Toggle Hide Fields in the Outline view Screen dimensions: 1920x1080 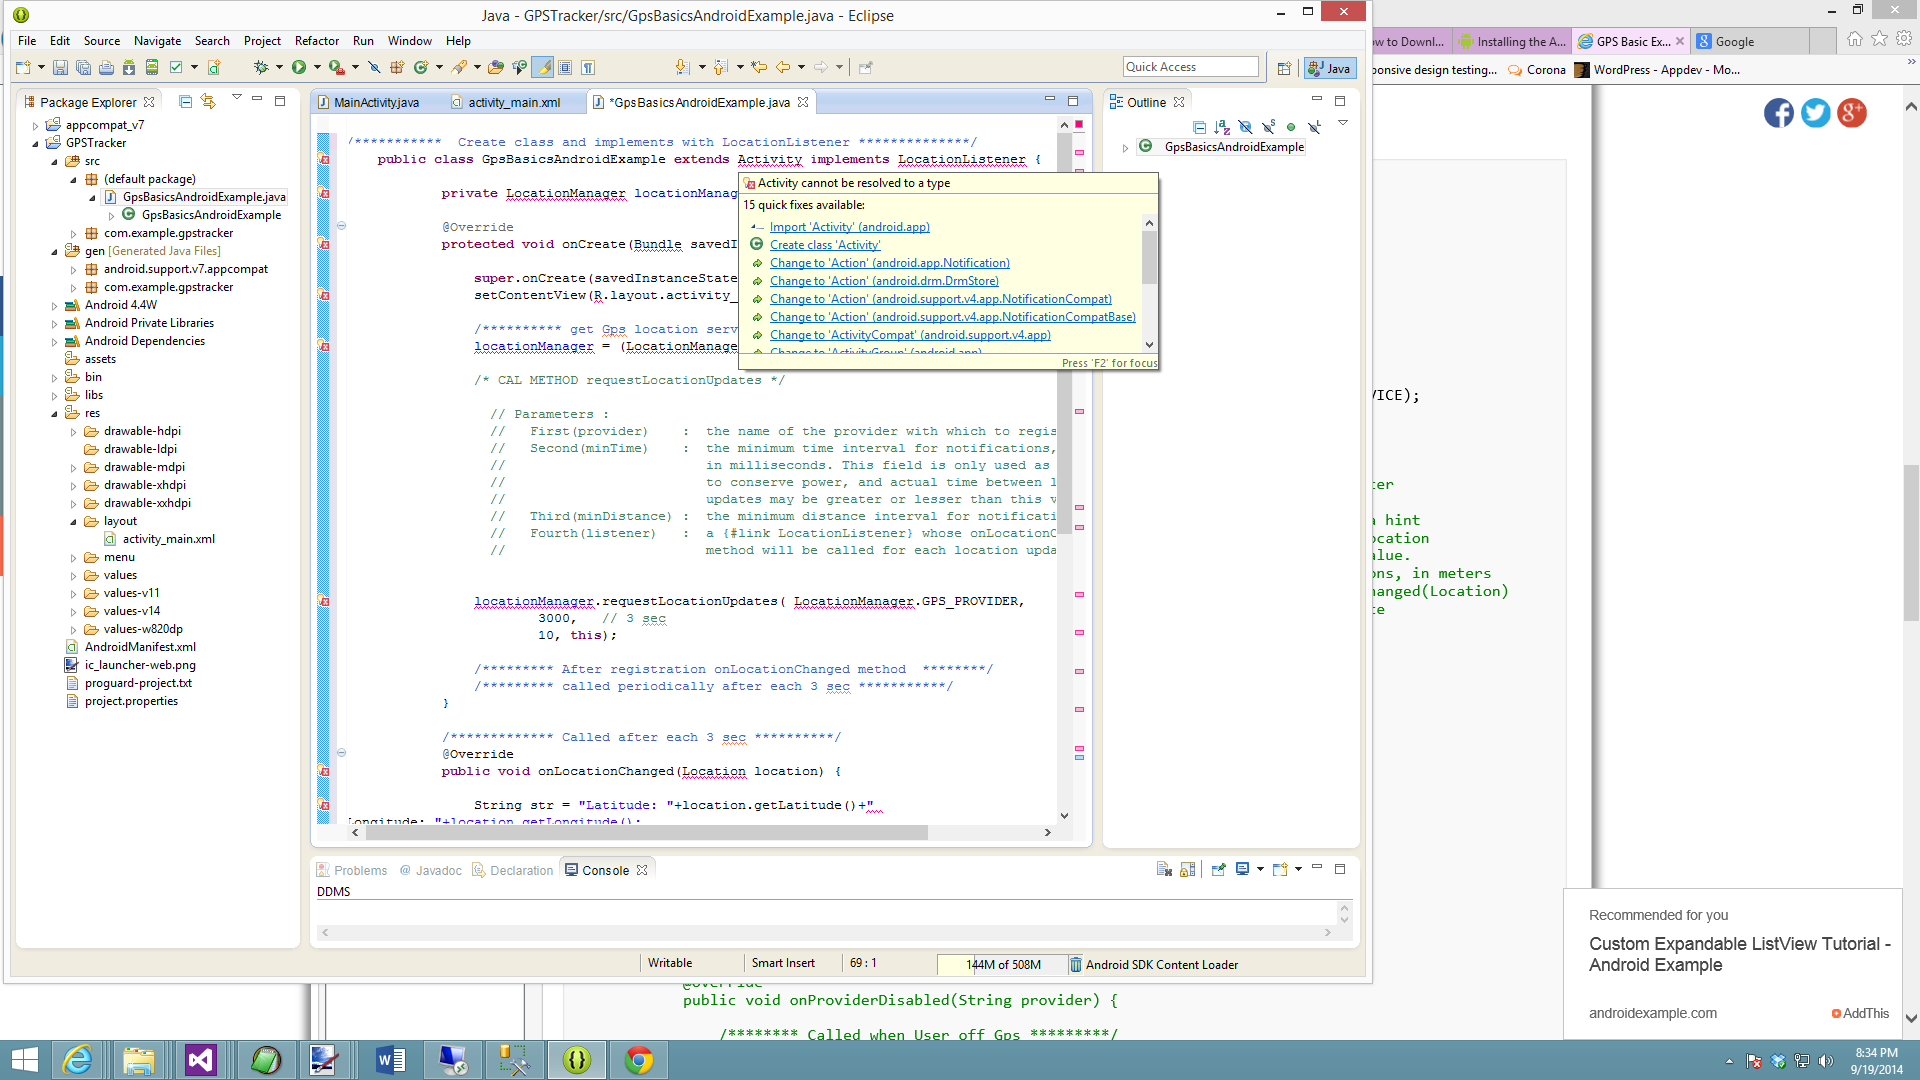[x=1245, y=127]
